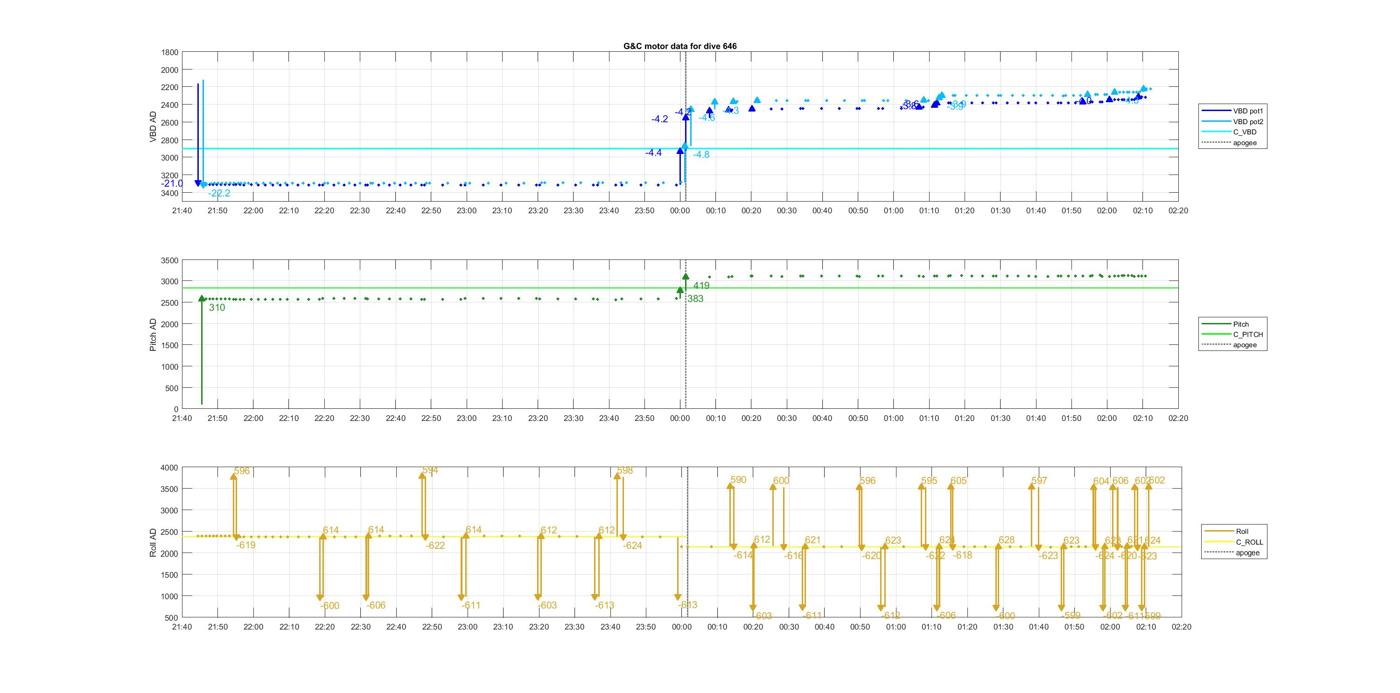Click the '598' roll data label
Viewport: 1400px width, 693px height.
625,470
